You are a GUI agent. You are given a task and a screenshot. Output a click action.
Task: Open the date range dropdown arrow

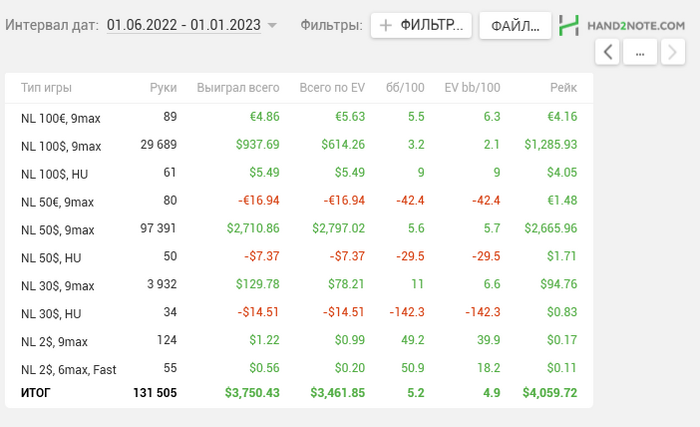(273, 26)
